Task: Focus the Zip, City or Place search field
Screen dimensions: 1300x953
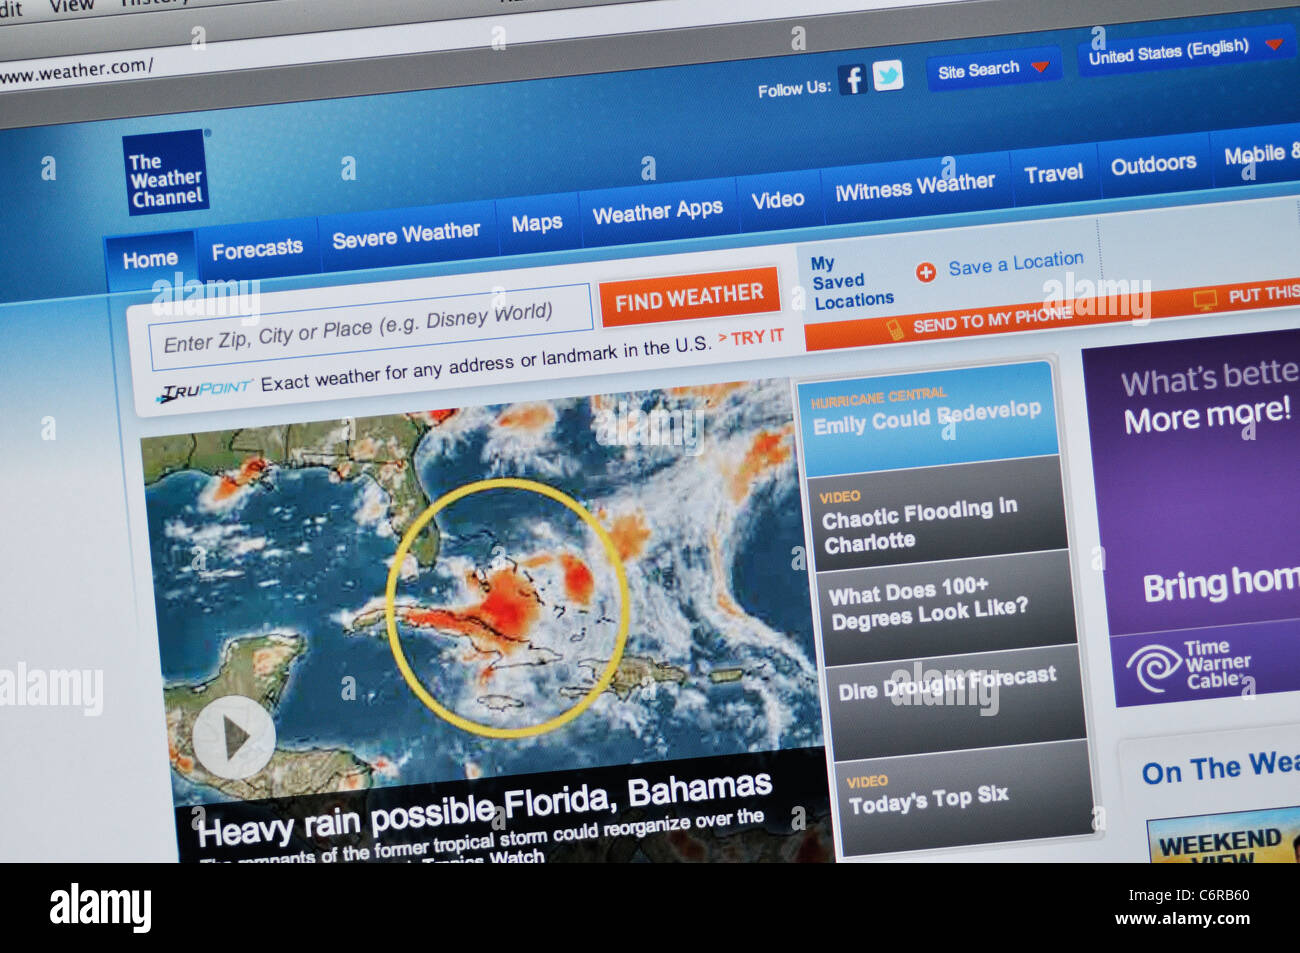Action: 370,326
